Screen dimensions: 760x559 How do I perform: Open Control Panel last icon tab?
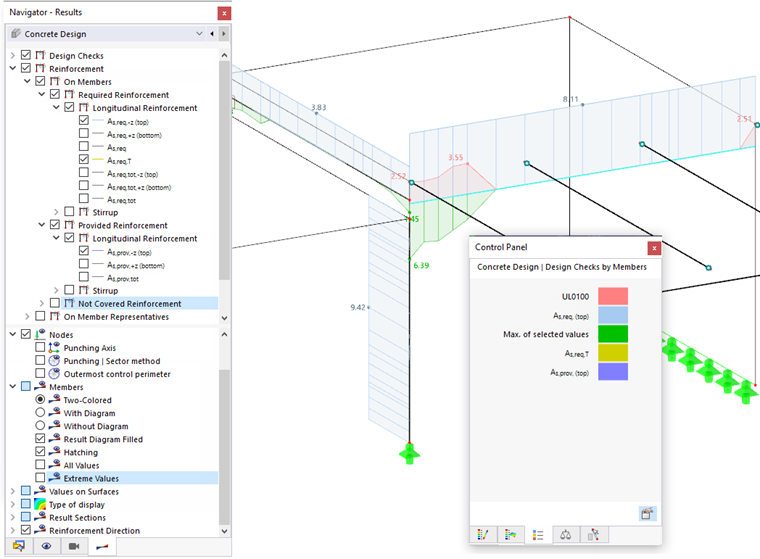tap(593, 535)
